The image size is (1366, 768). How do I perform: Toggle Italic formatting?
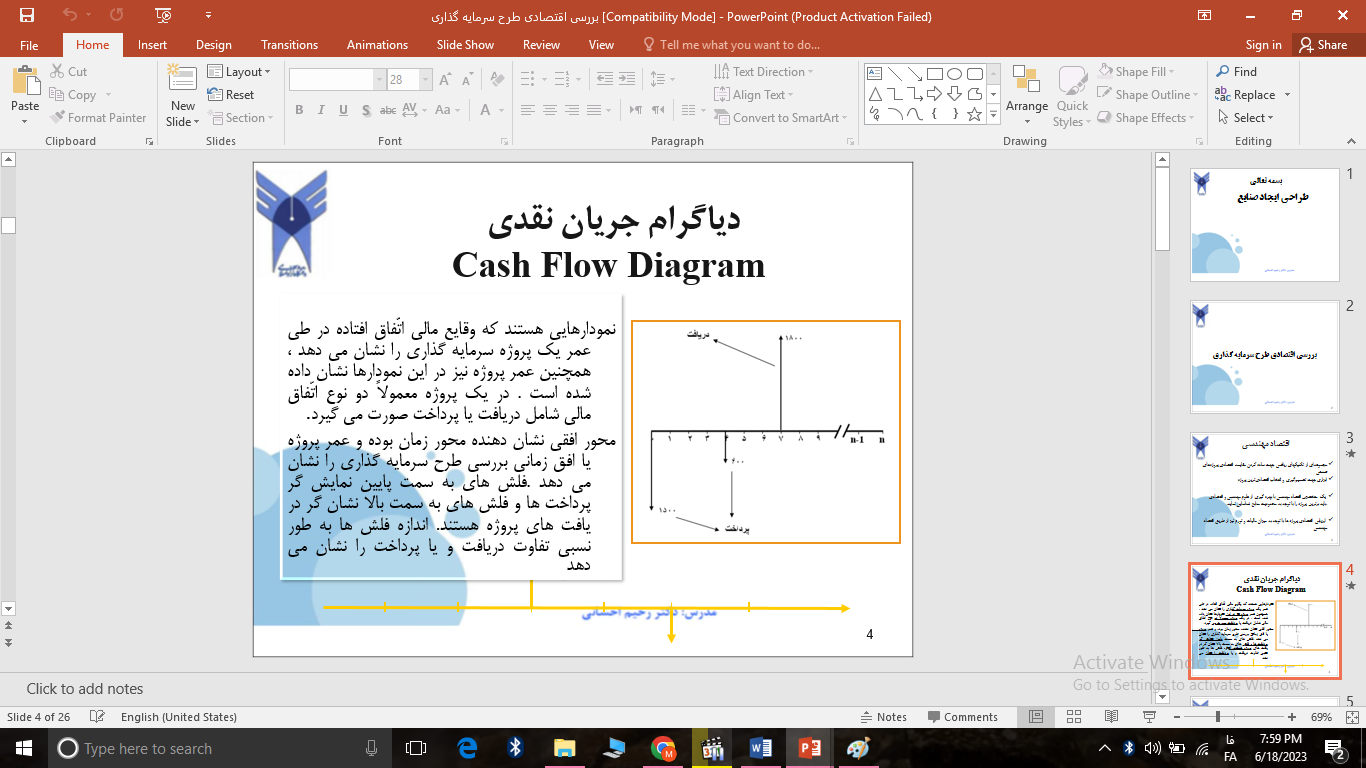tap(321, 111)
